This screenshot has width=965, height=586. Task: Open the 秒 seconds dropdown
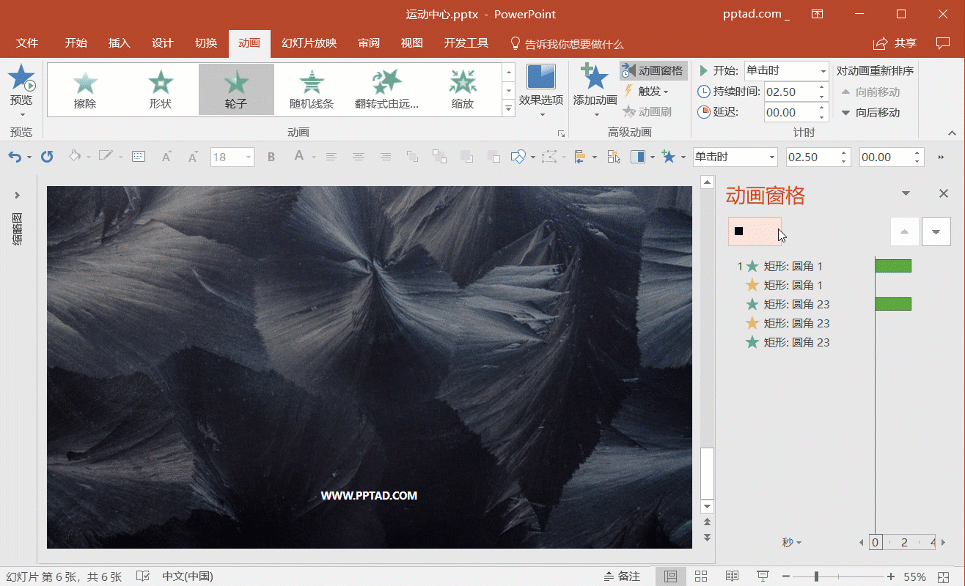coord(792,542)
